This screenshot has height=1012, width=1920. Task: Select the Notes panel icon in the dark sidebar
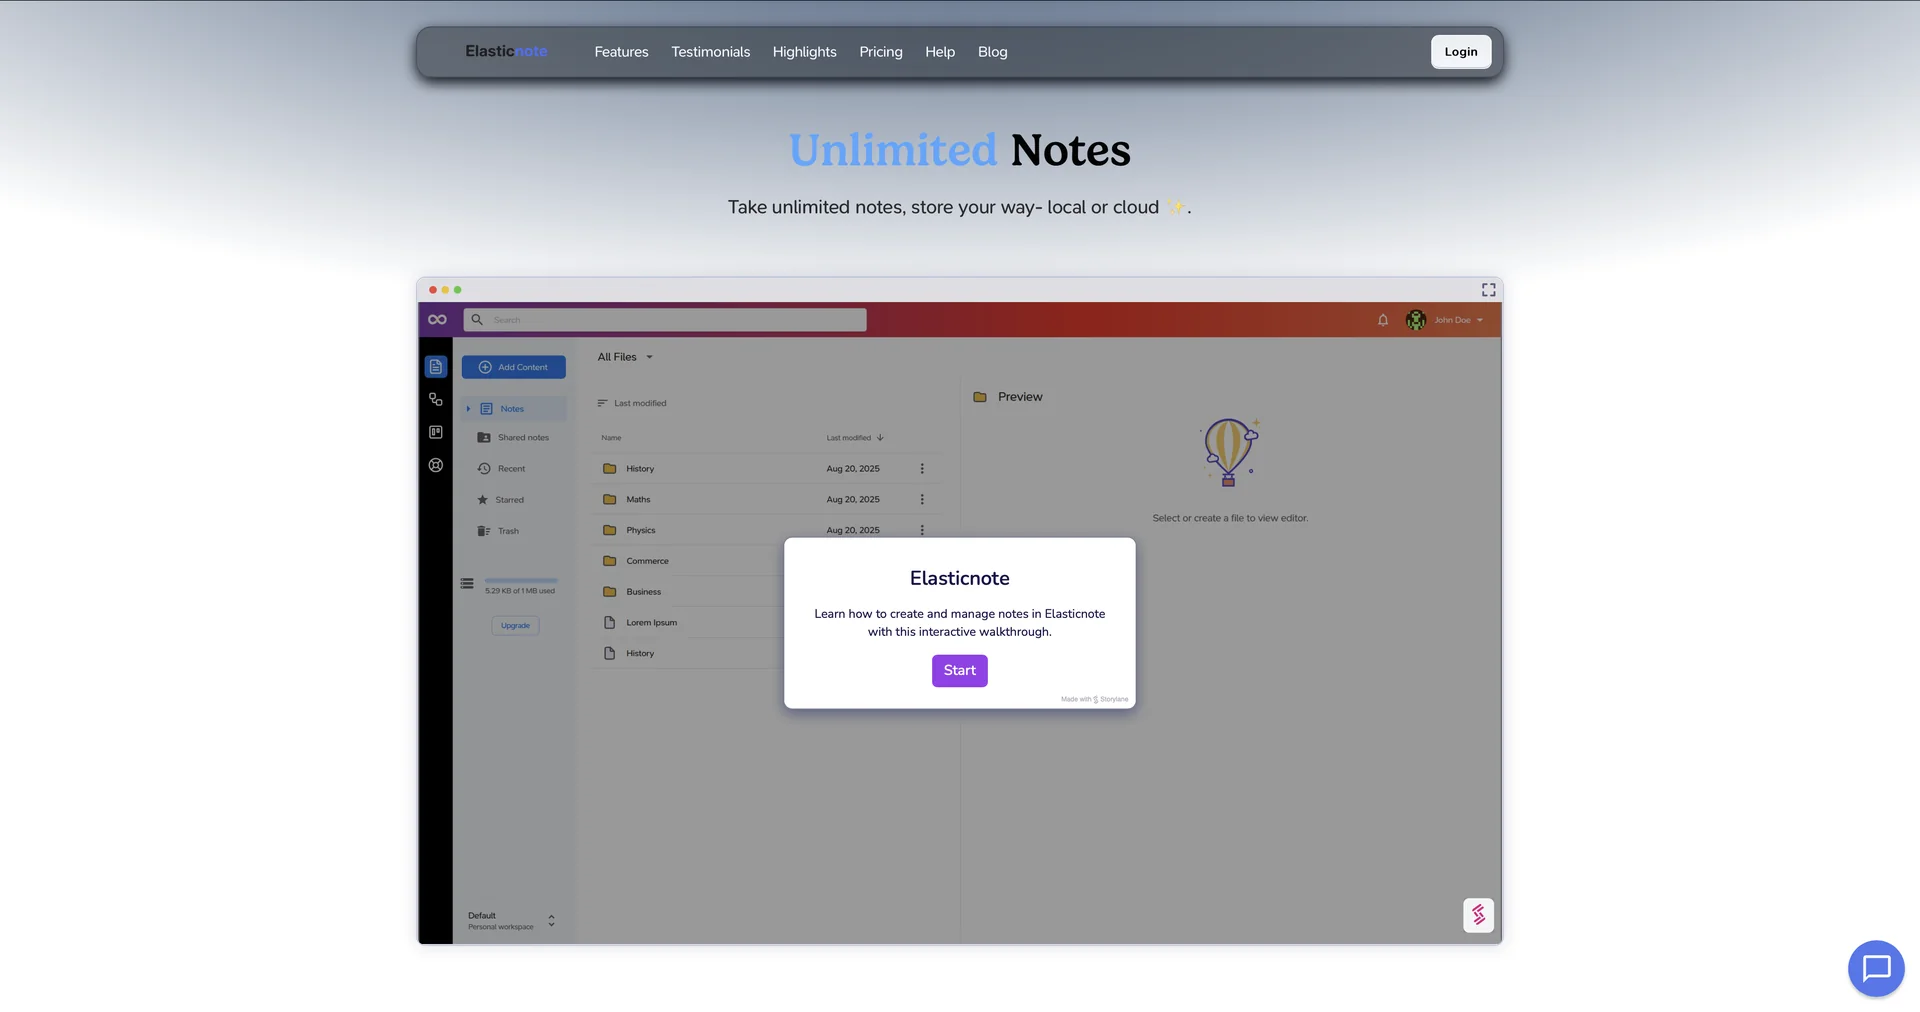point(436,366)
